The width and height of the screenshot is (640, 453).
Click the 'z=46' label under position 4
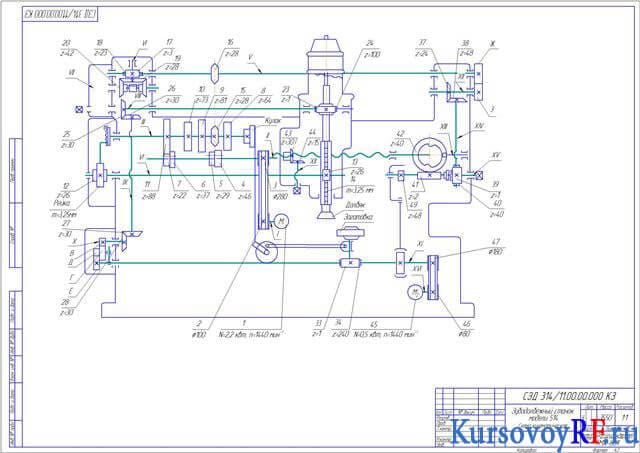[244, 196]
